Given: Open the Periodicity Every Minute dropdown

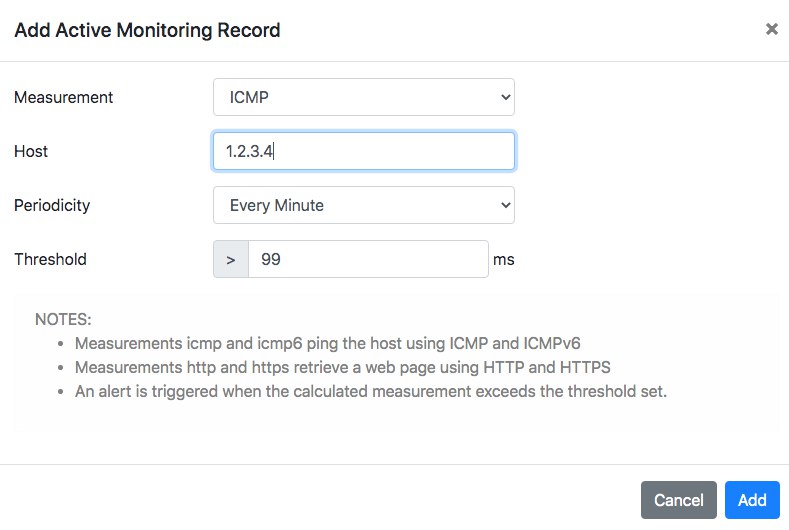Looking at the screenshot, I should click(x=363, y=205).
